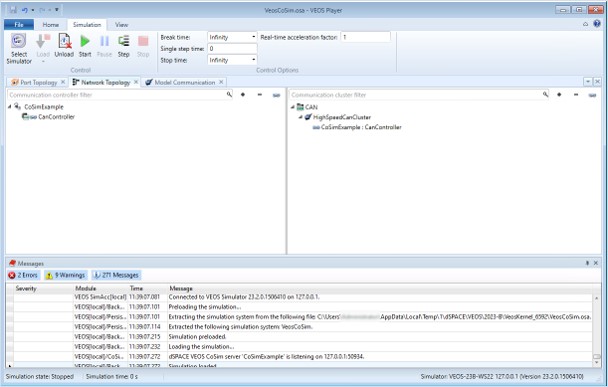
Task: Click the Undo icon in the title bar
Action: click(x=25, y=10)
